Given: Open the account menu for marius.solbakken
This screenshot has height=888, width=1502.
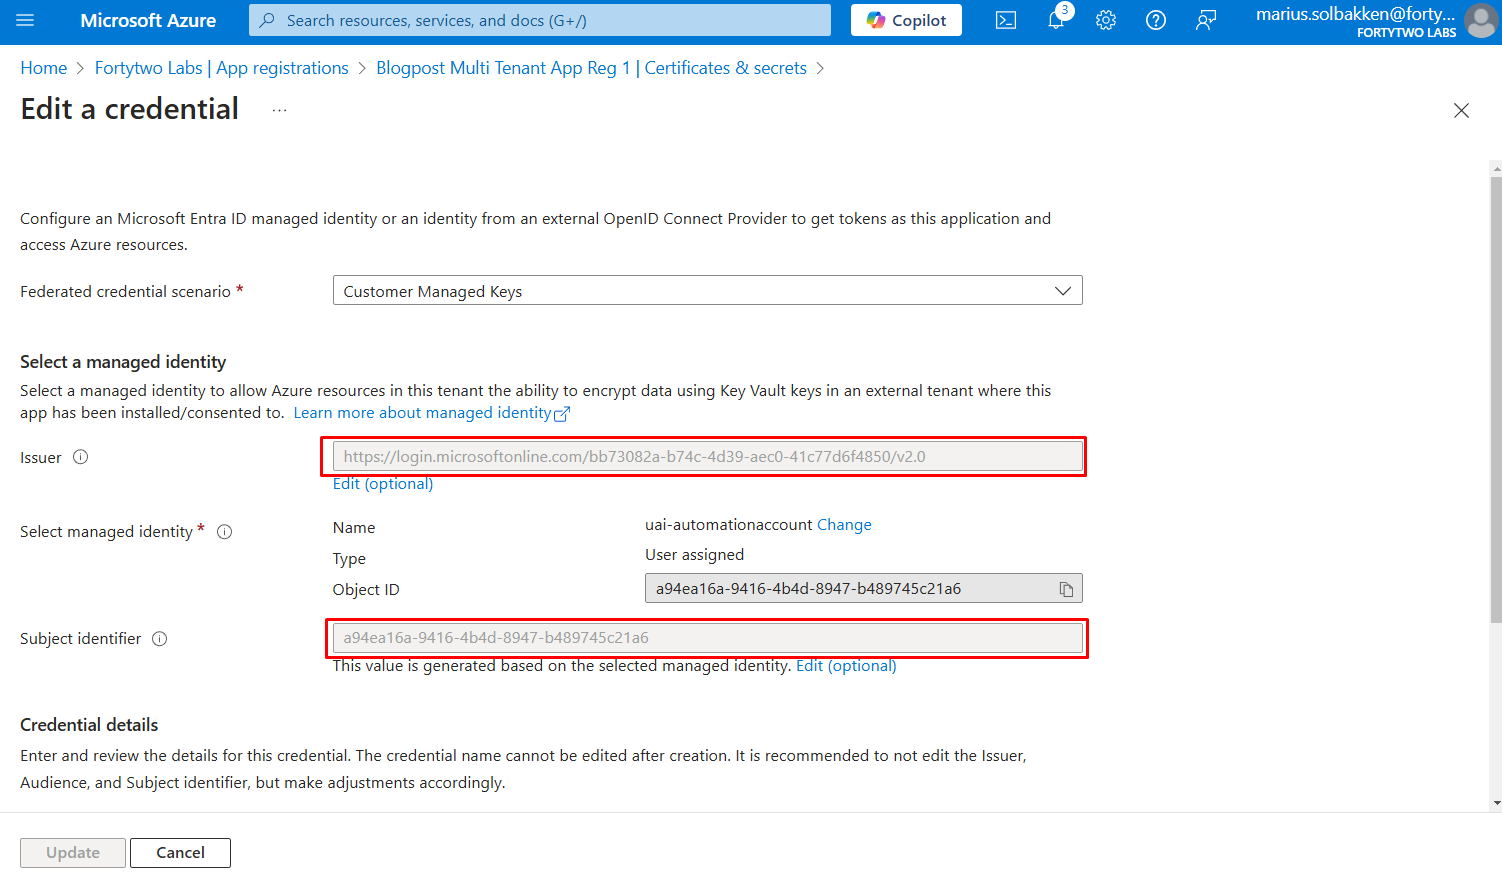Looking at the screenshot, I should 1375,21.
